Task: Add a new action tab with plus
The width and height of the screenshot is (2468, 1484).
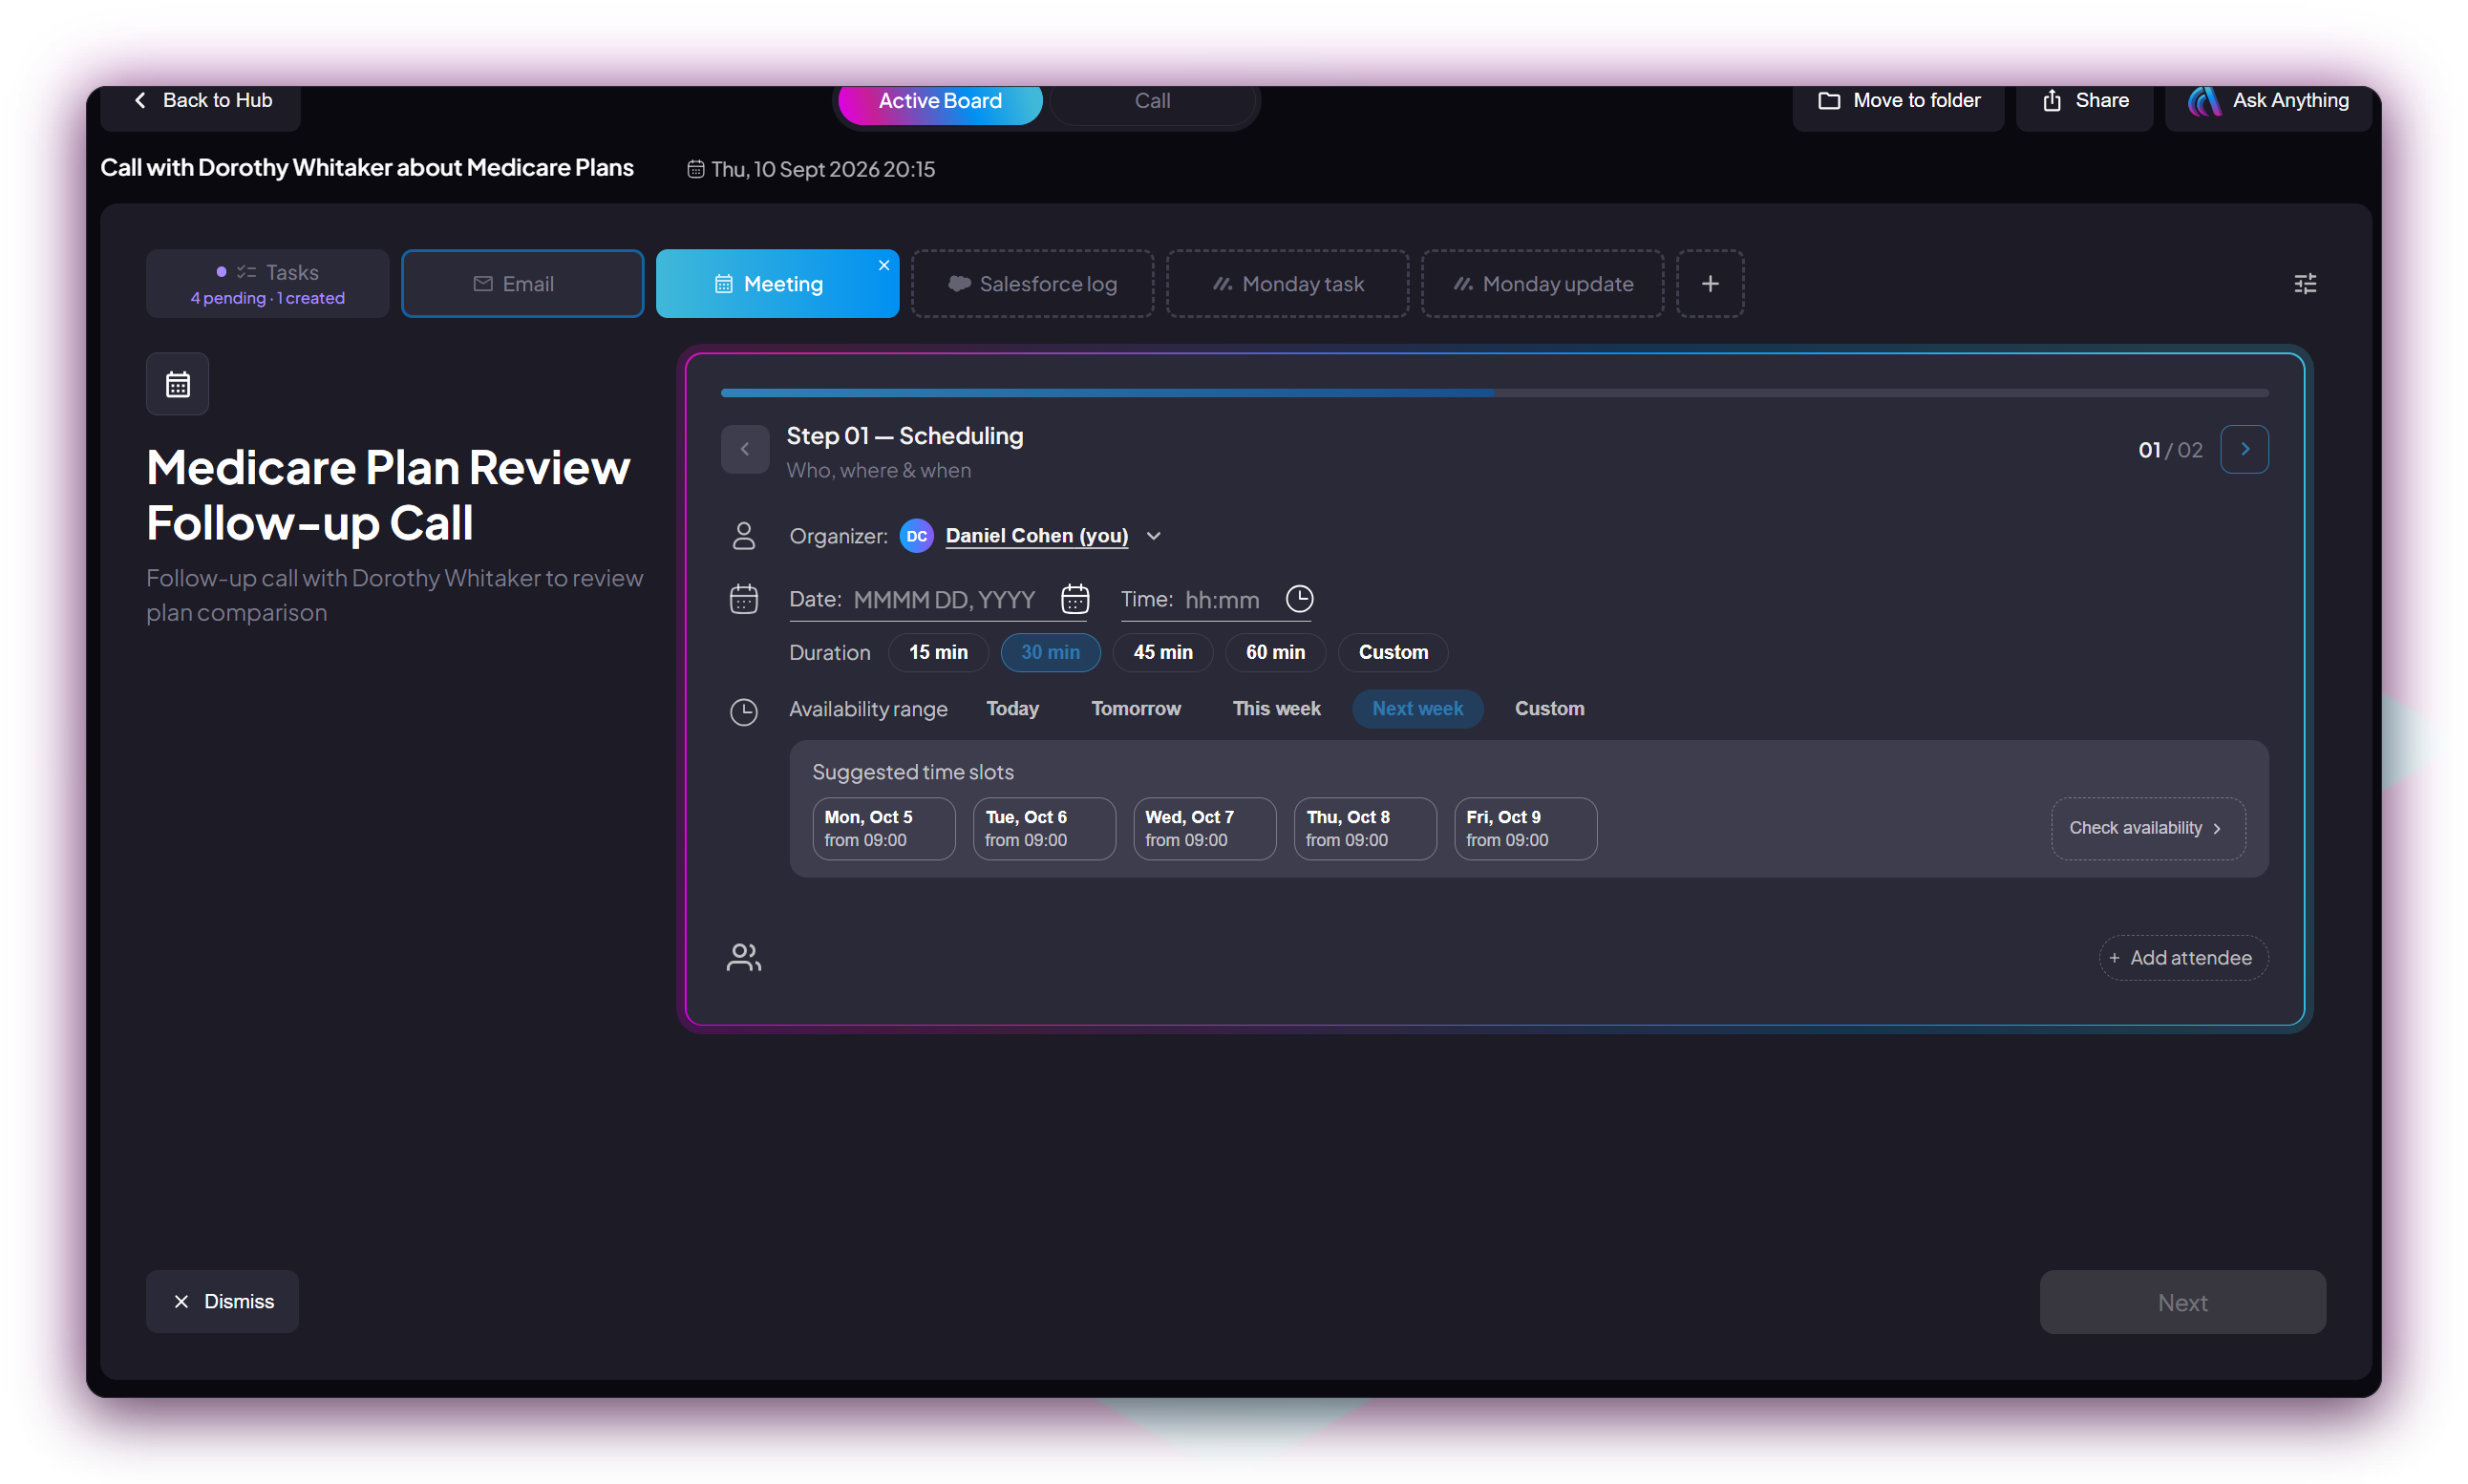Action: pyautogui.click(x=1710, y=284)
